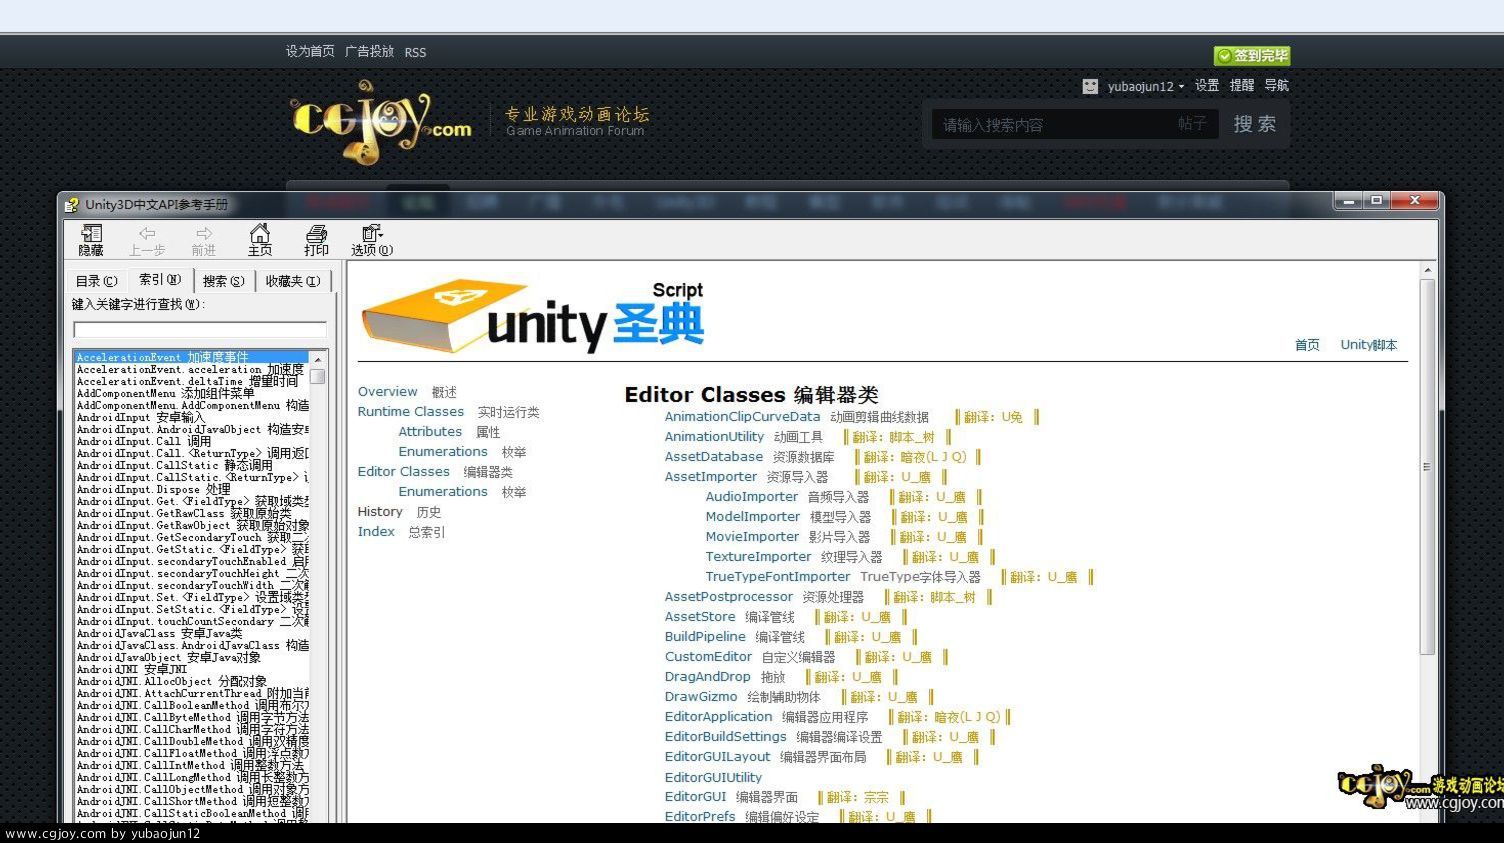Open the BuildPipeline class link
The width and height of the screenshot is (1504, 843).
705,637
